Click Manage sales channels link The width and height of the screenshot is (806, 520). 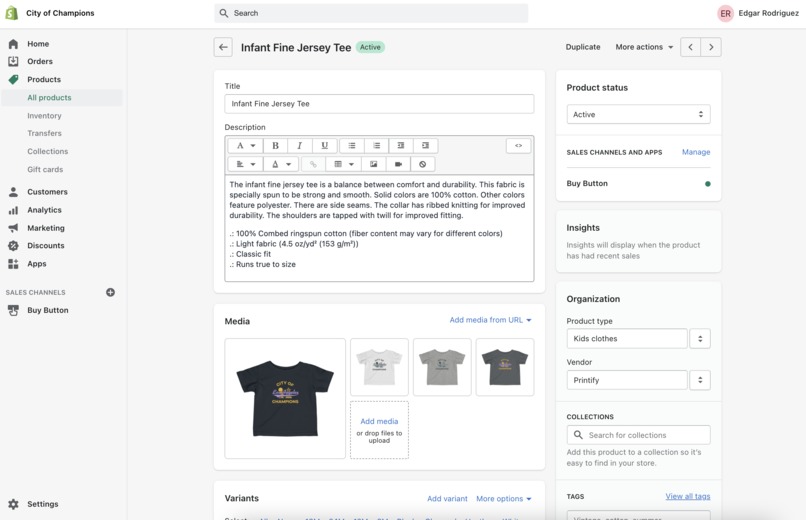696,152
